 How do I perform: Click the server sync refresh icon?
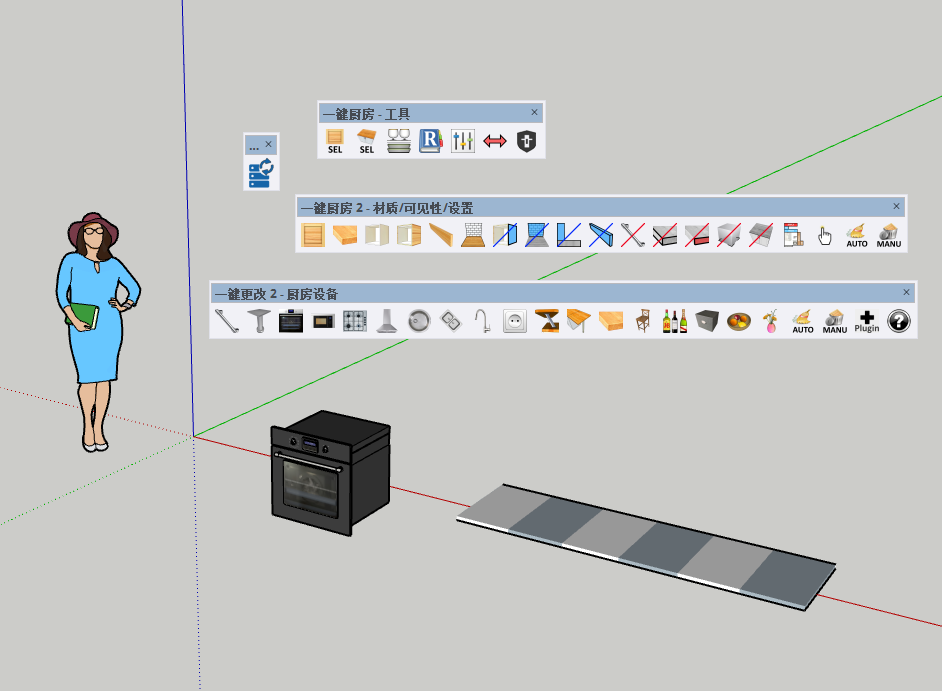(x=261, y=174)
